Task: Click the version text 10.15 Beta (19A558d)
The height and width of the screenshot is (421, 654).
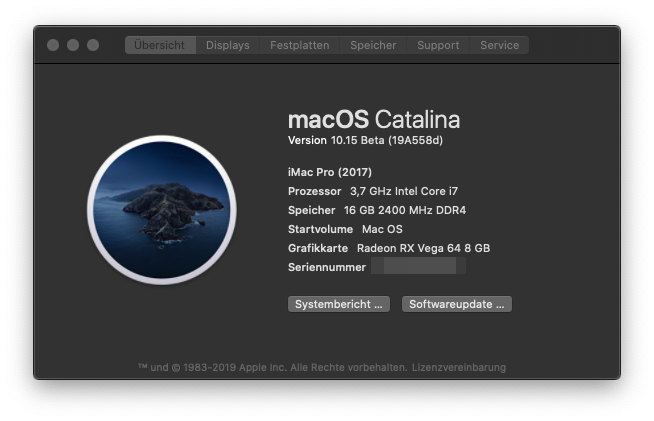Action: click(x=387, y=140)
